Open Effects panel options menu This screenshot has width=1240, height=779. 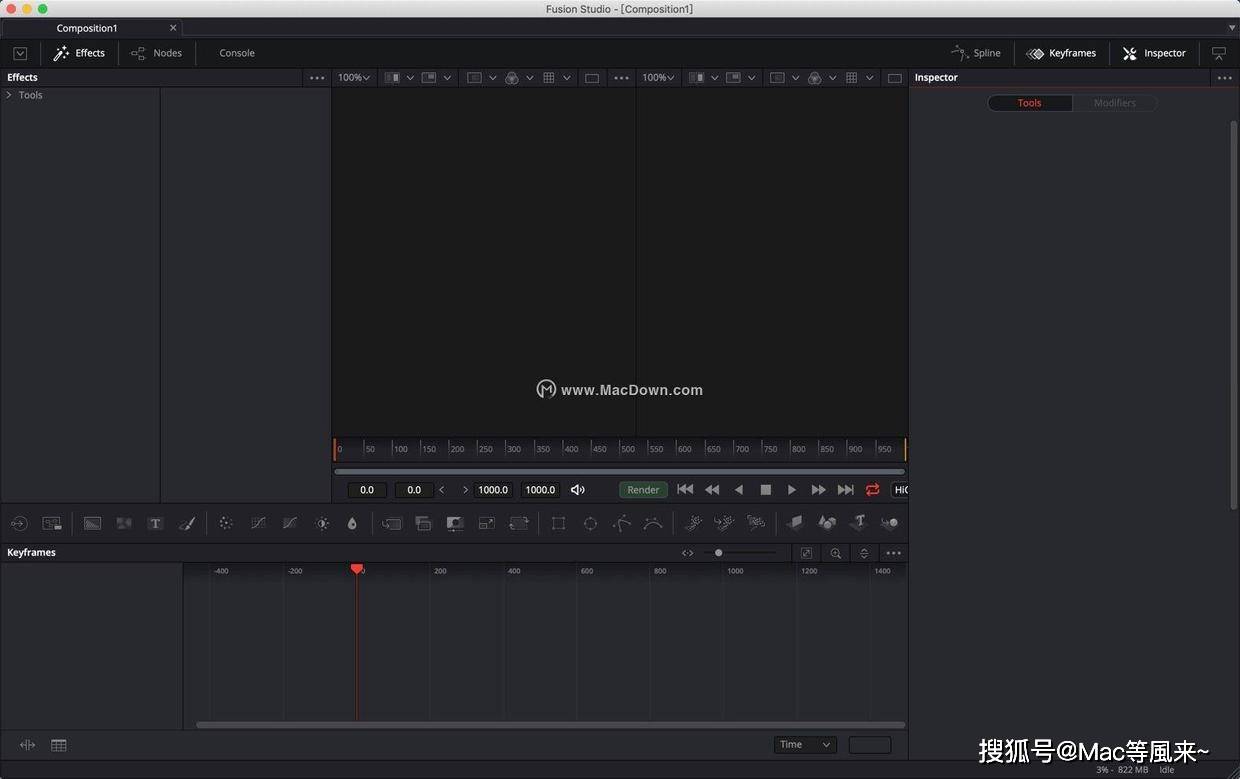tap(317, 78)
